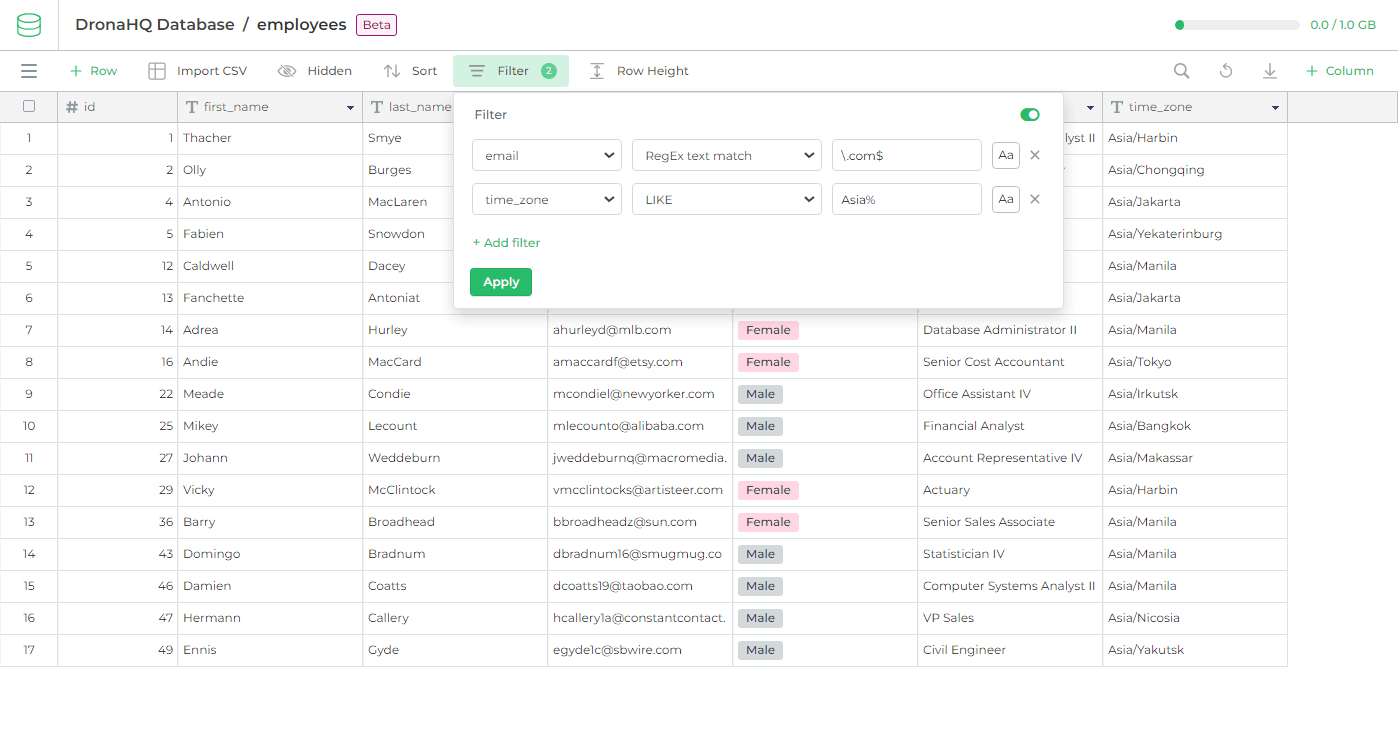Click the id column header
This screenshot has height=736, width=1398.
tap(118, 107)
